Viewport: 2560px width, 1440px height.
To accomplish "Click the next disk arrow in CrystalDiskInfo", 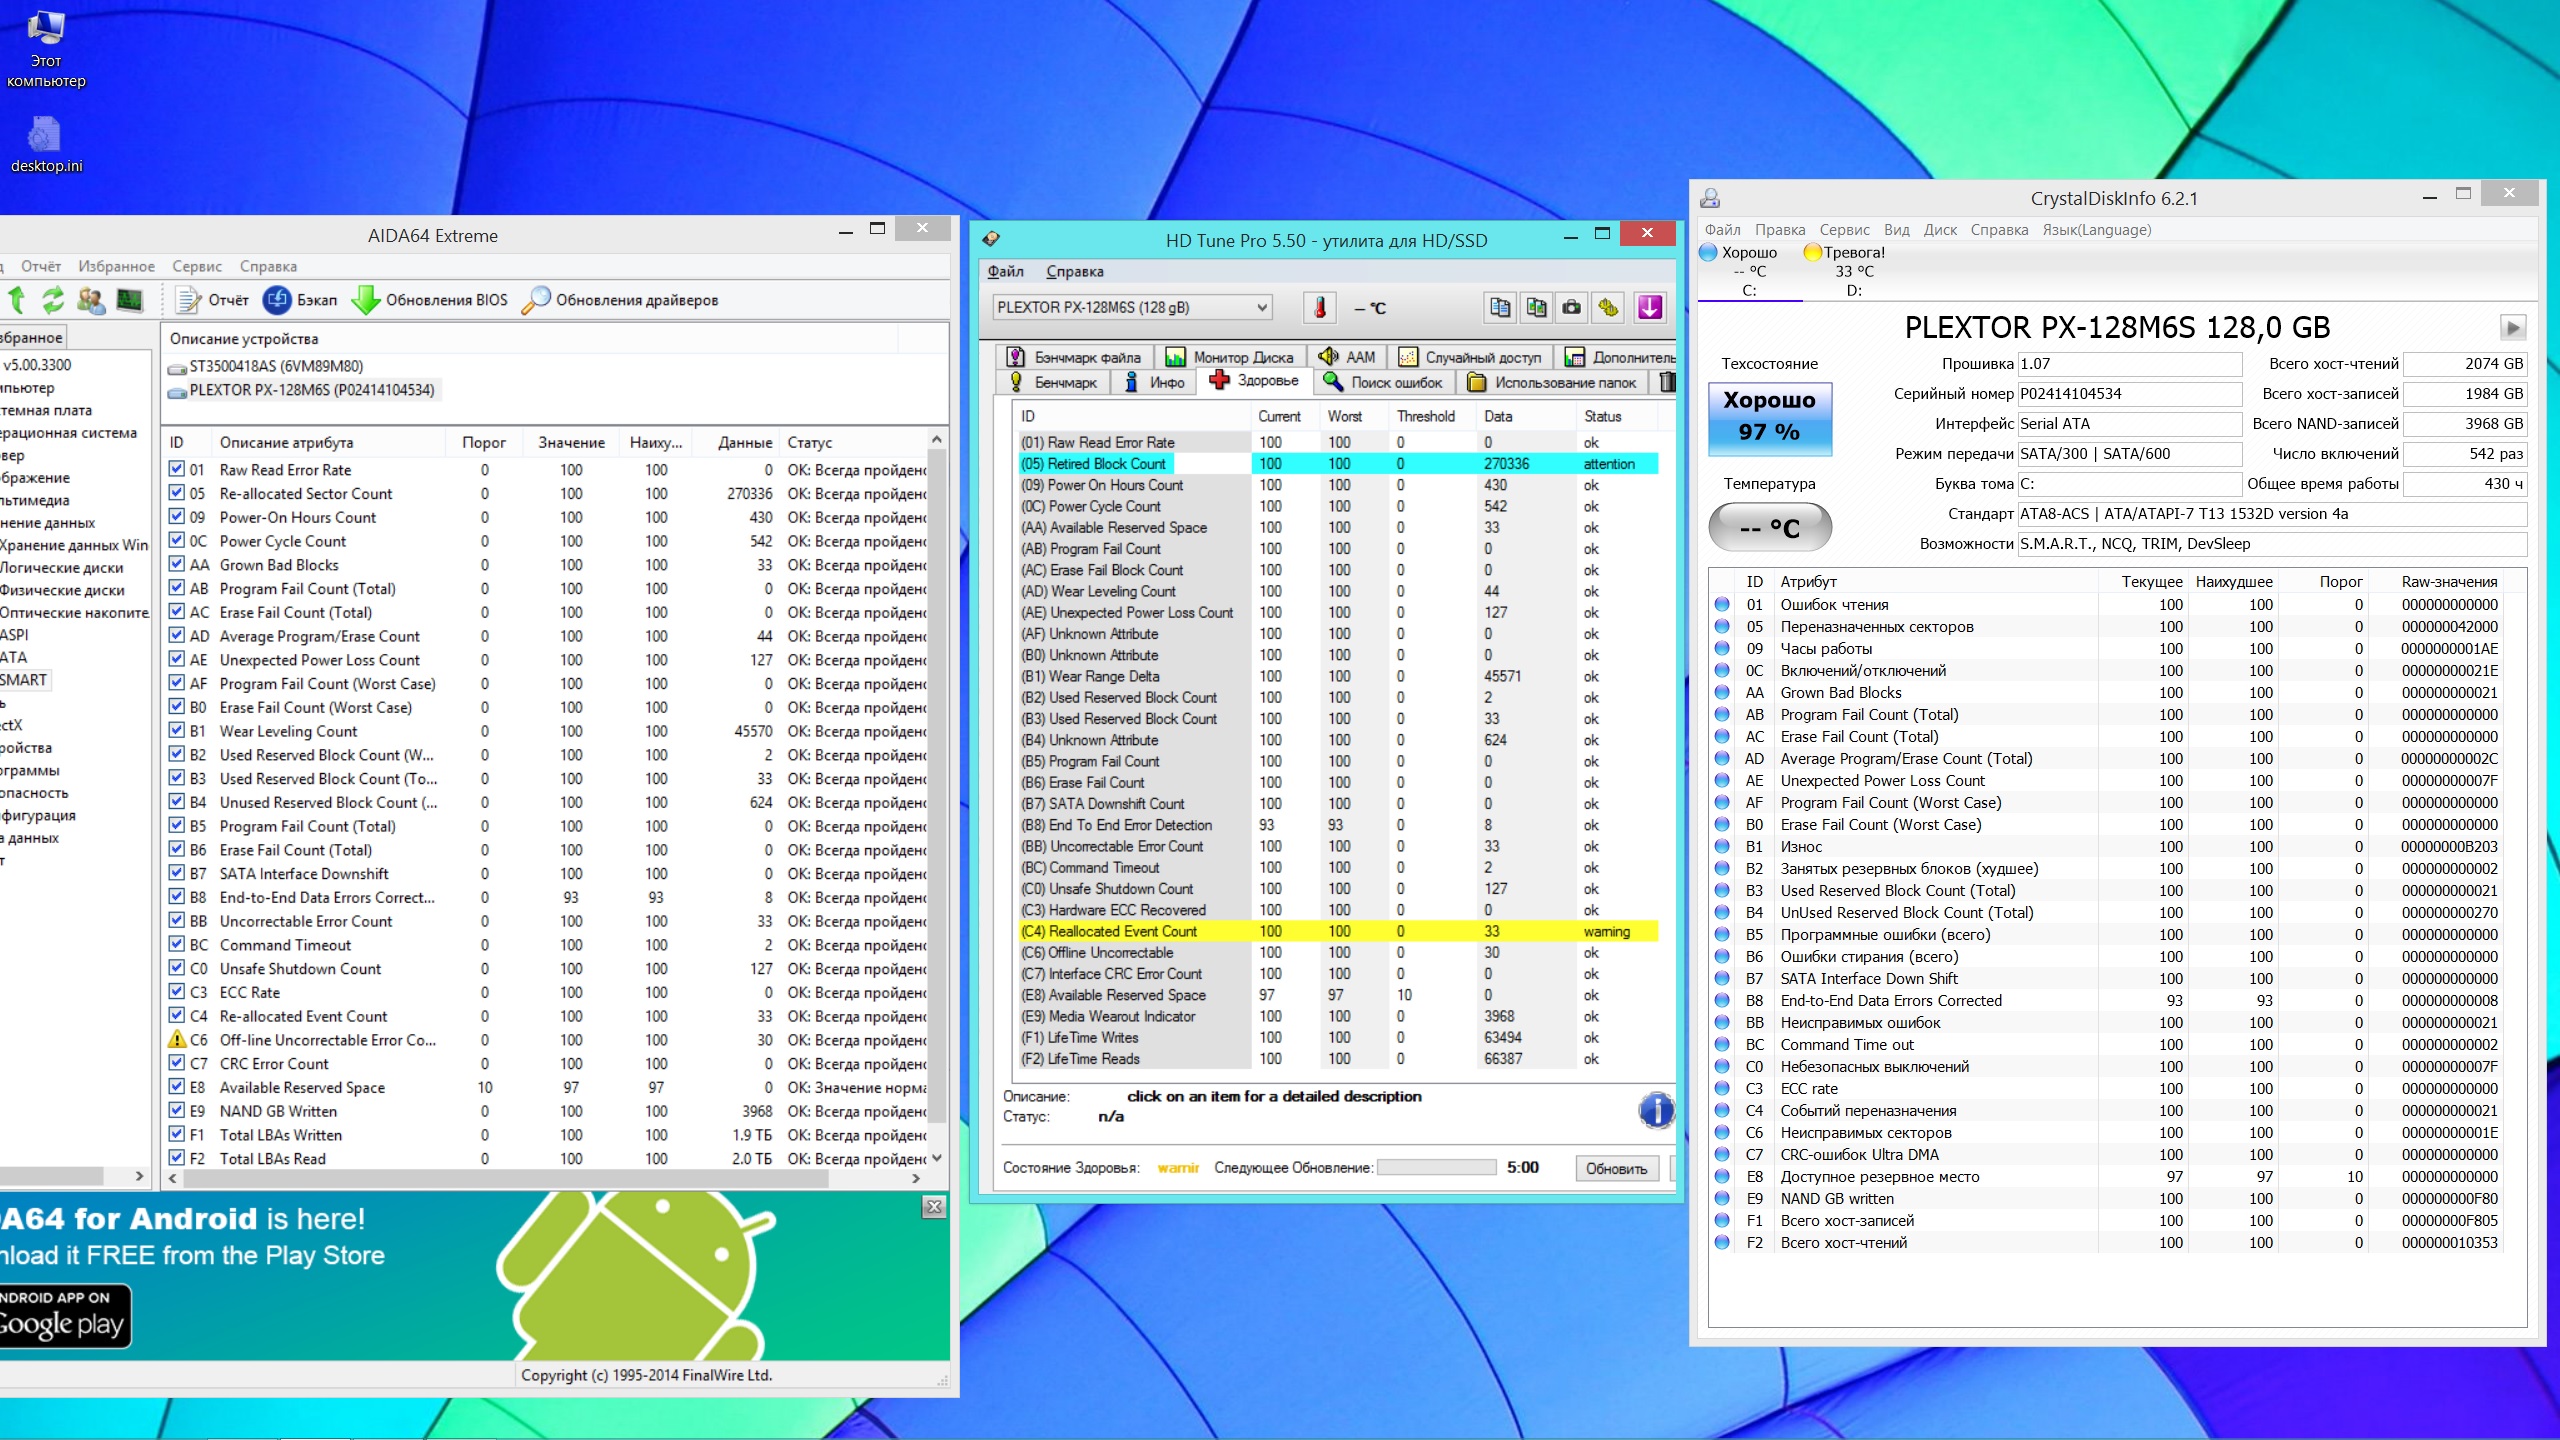I will pos(2513,327).
